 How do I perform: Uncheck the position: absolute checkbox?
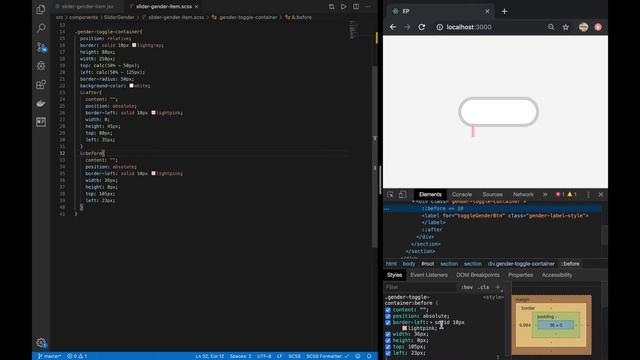[388, 316]
